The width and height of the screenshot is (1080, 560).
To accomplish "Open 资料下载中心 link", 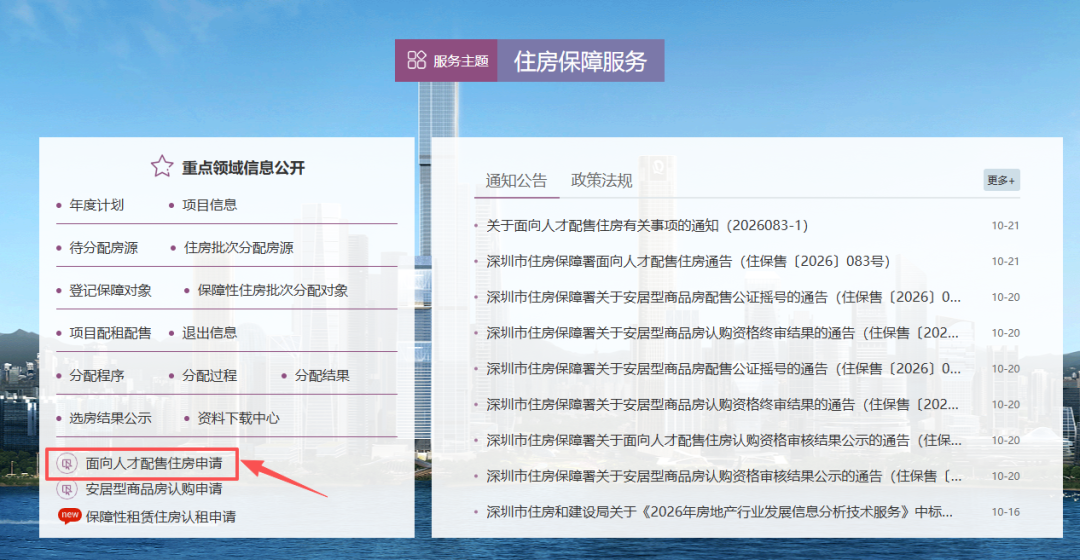I will coord(238,418).
